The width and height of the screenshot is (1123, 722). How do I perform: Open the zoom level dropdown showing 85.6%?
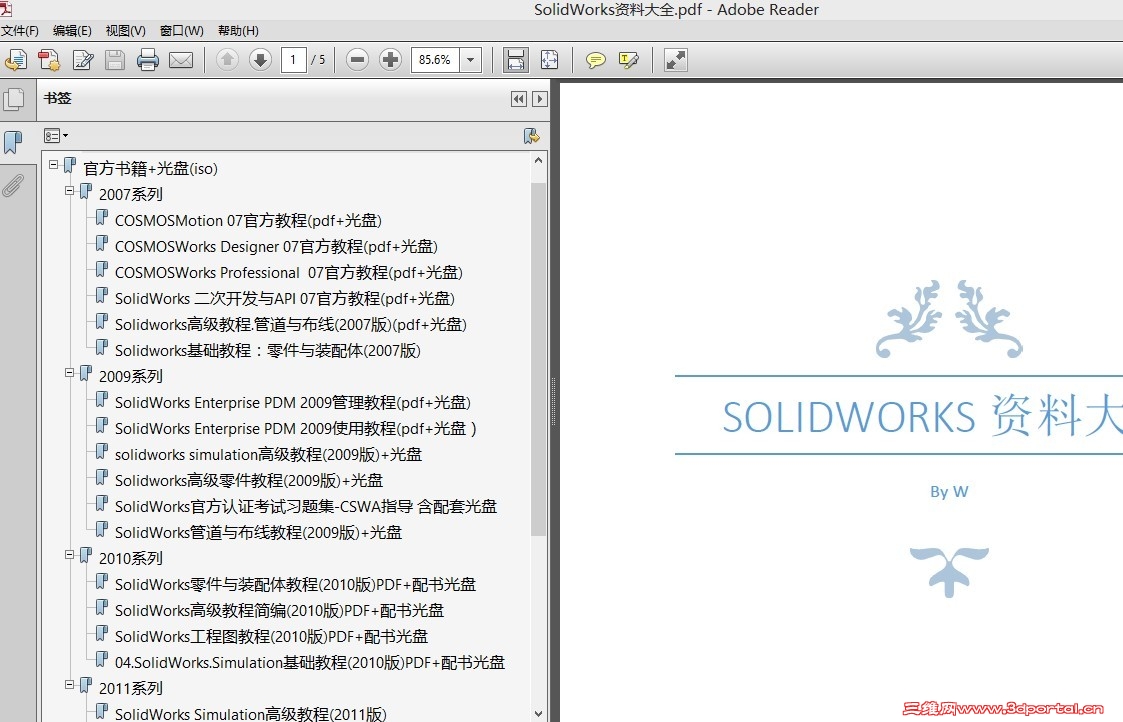coord(469,60)
